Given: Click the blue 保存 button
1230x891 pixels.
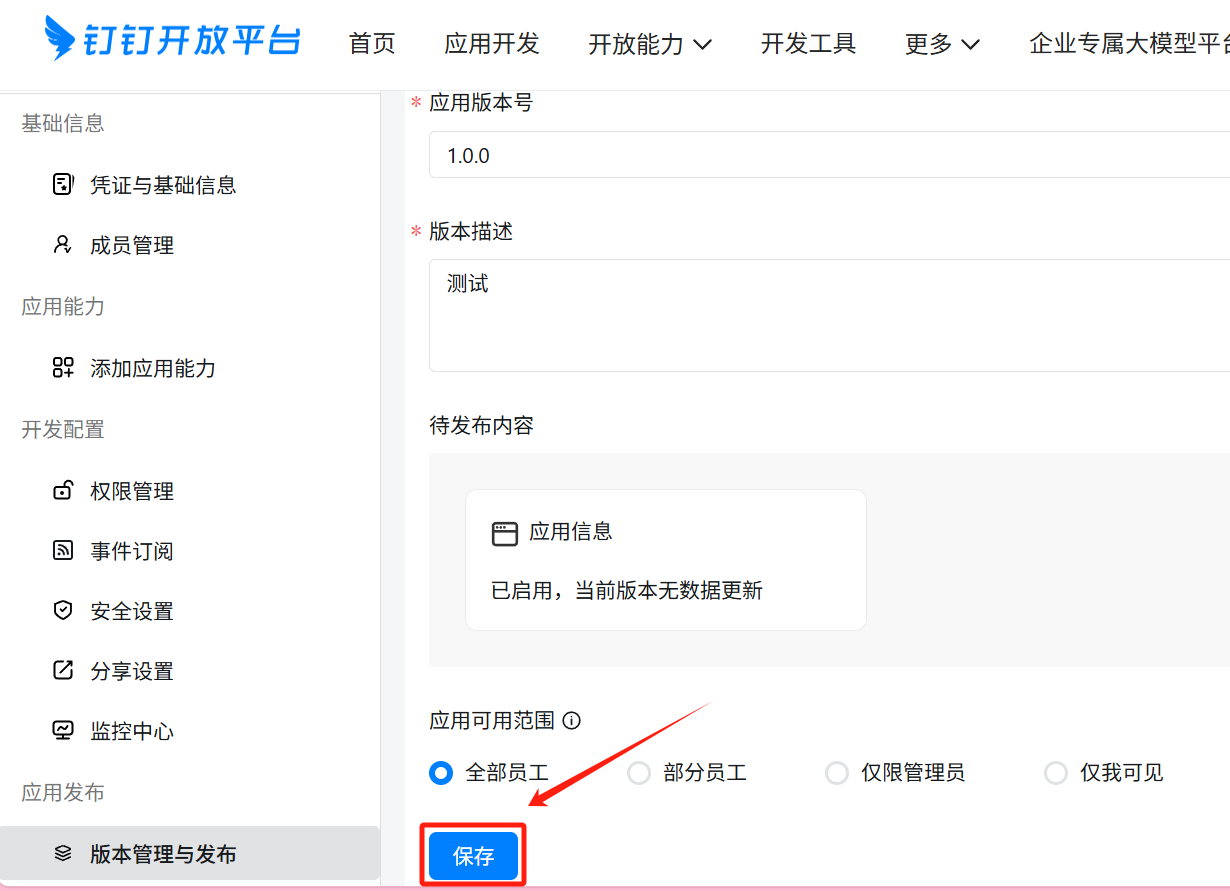Looking at the screenshot, I should coord(473,856).
